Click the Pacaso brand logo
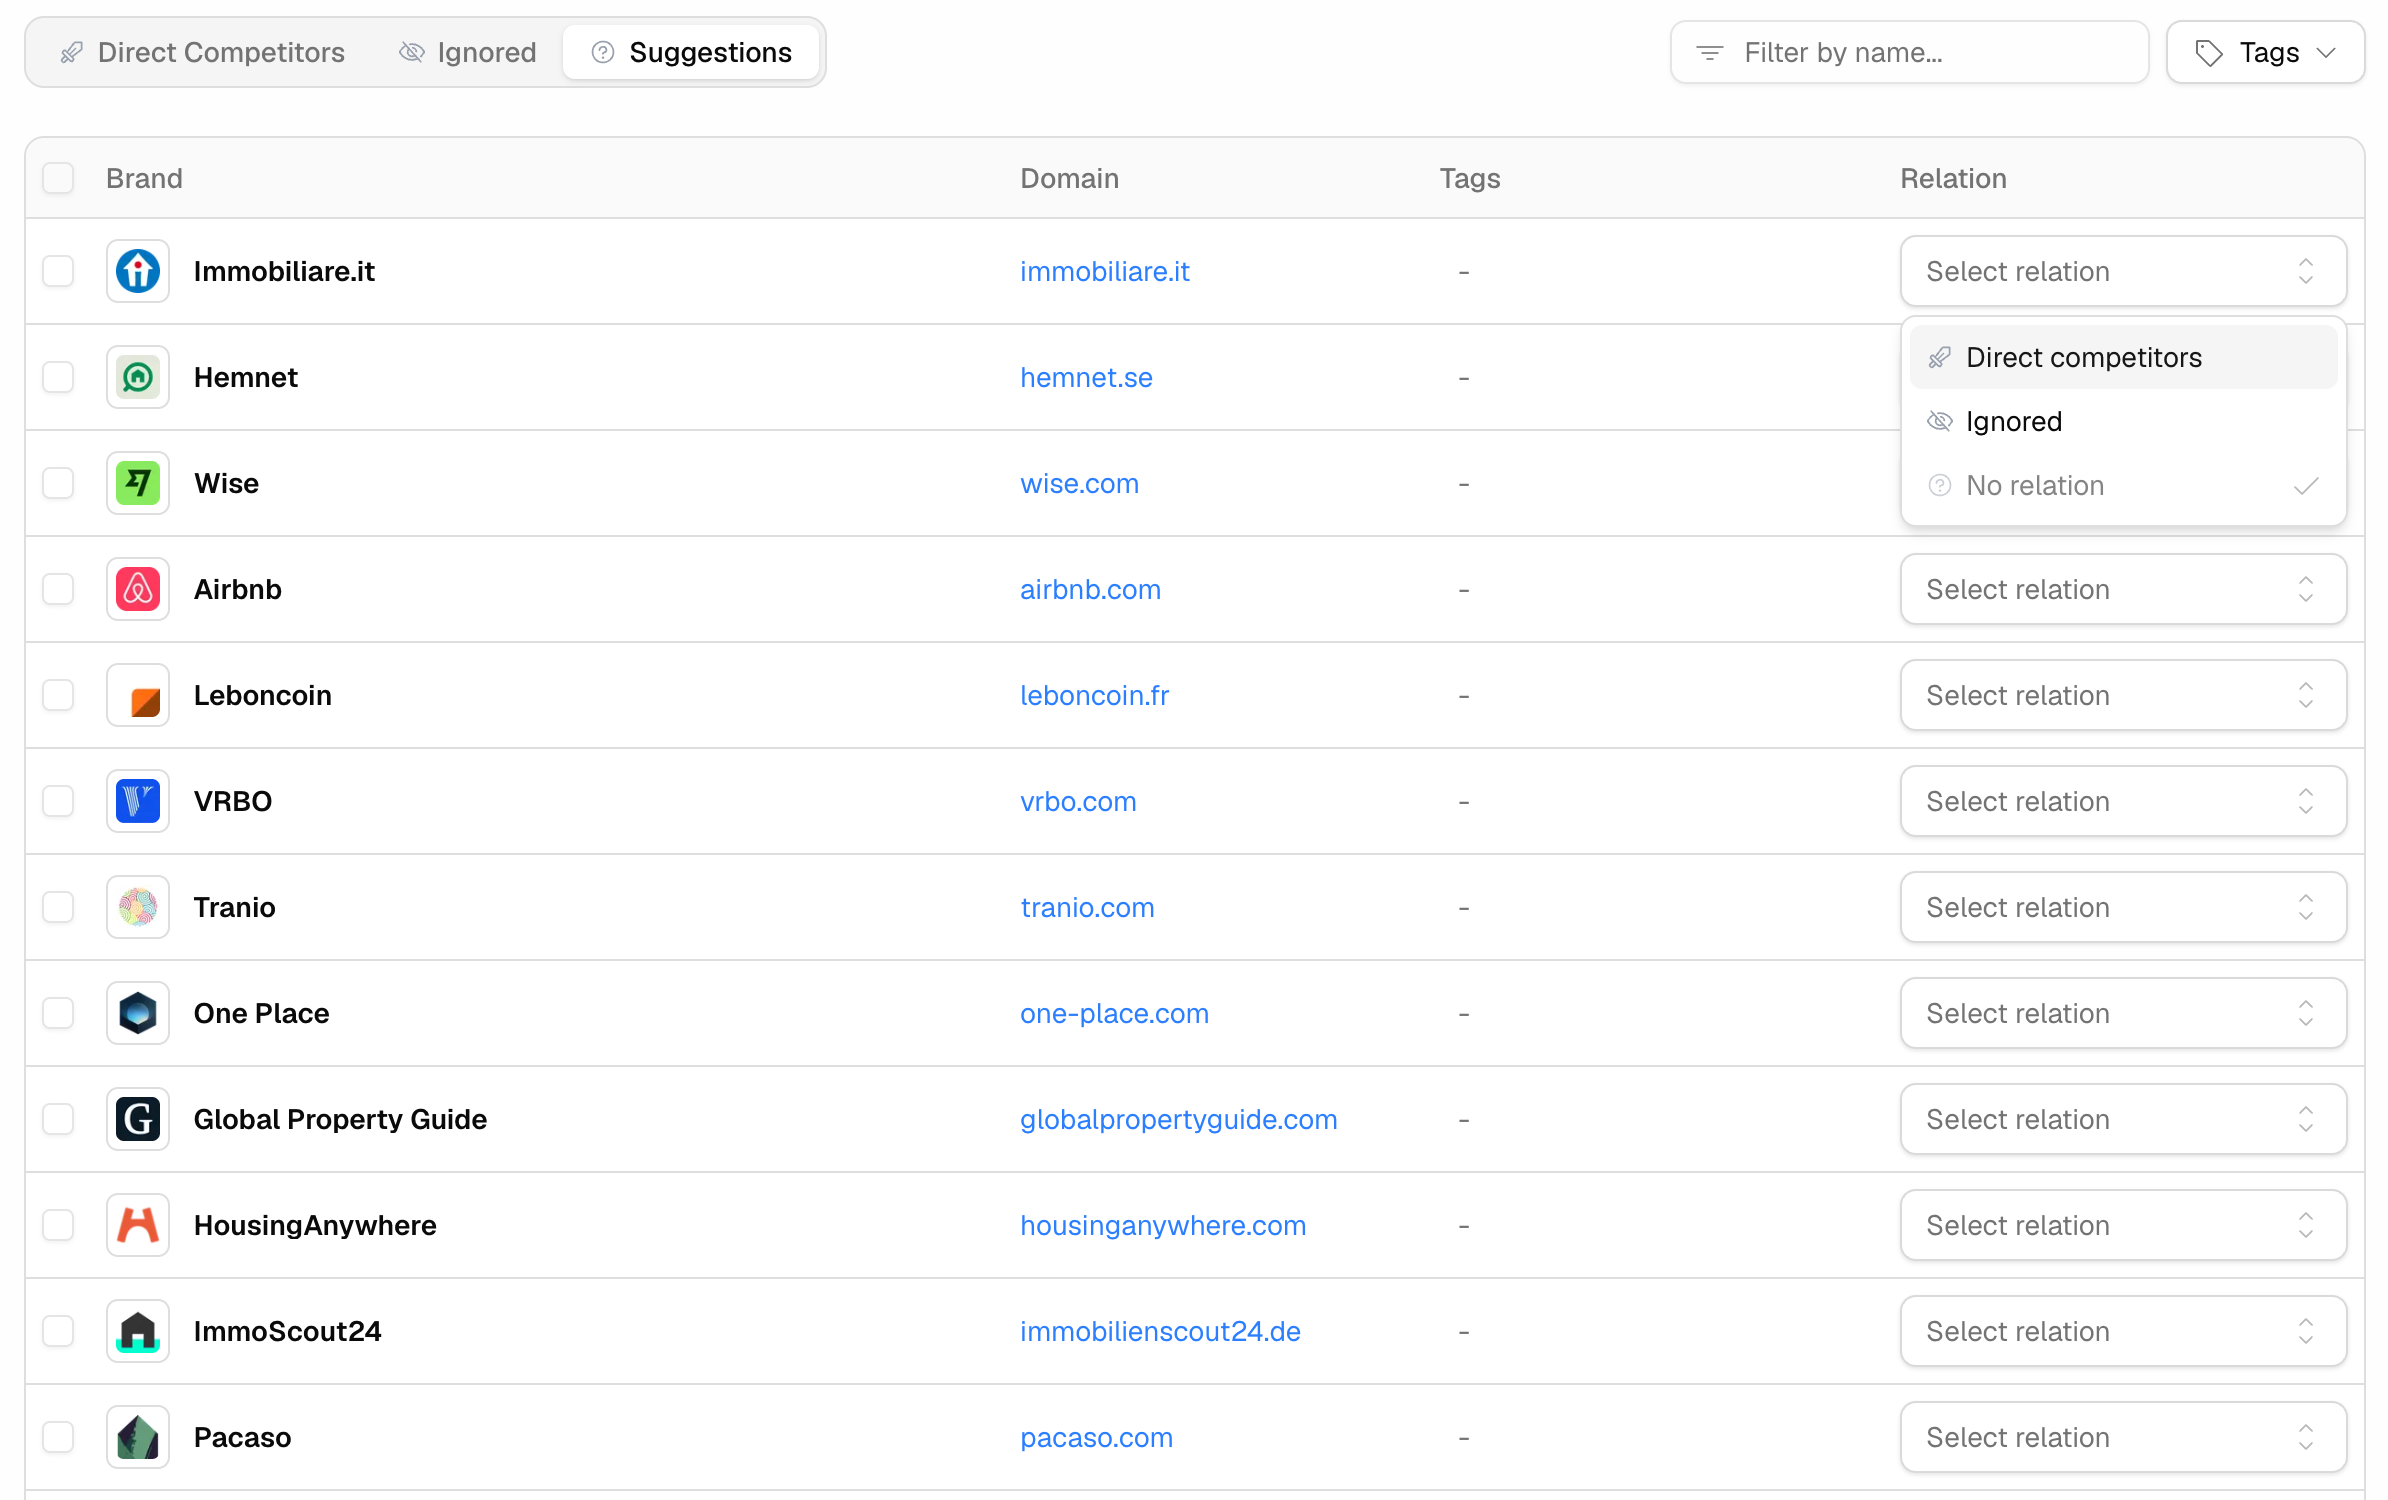 coord(138,1437)
